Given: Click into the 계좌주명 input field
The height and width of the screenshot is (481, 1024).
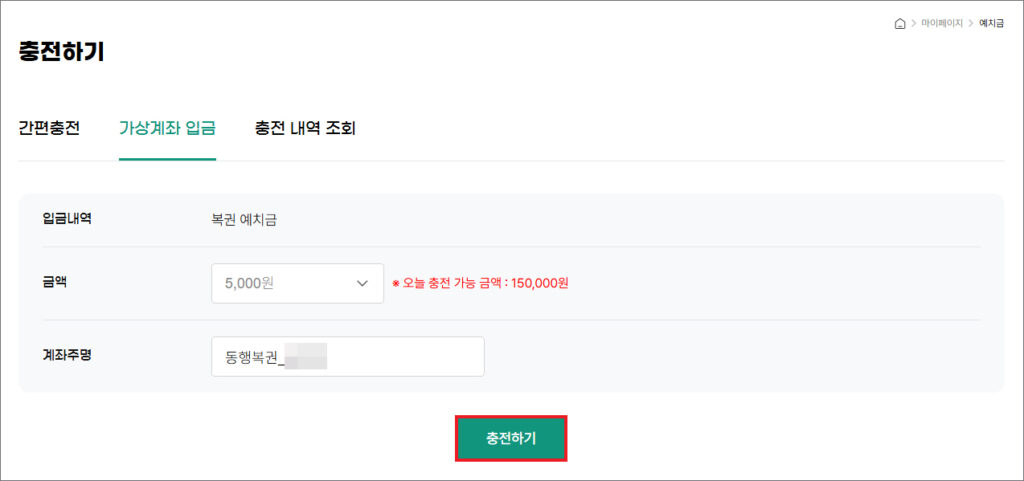Looking at the screenshot, I should click(400, 356).
